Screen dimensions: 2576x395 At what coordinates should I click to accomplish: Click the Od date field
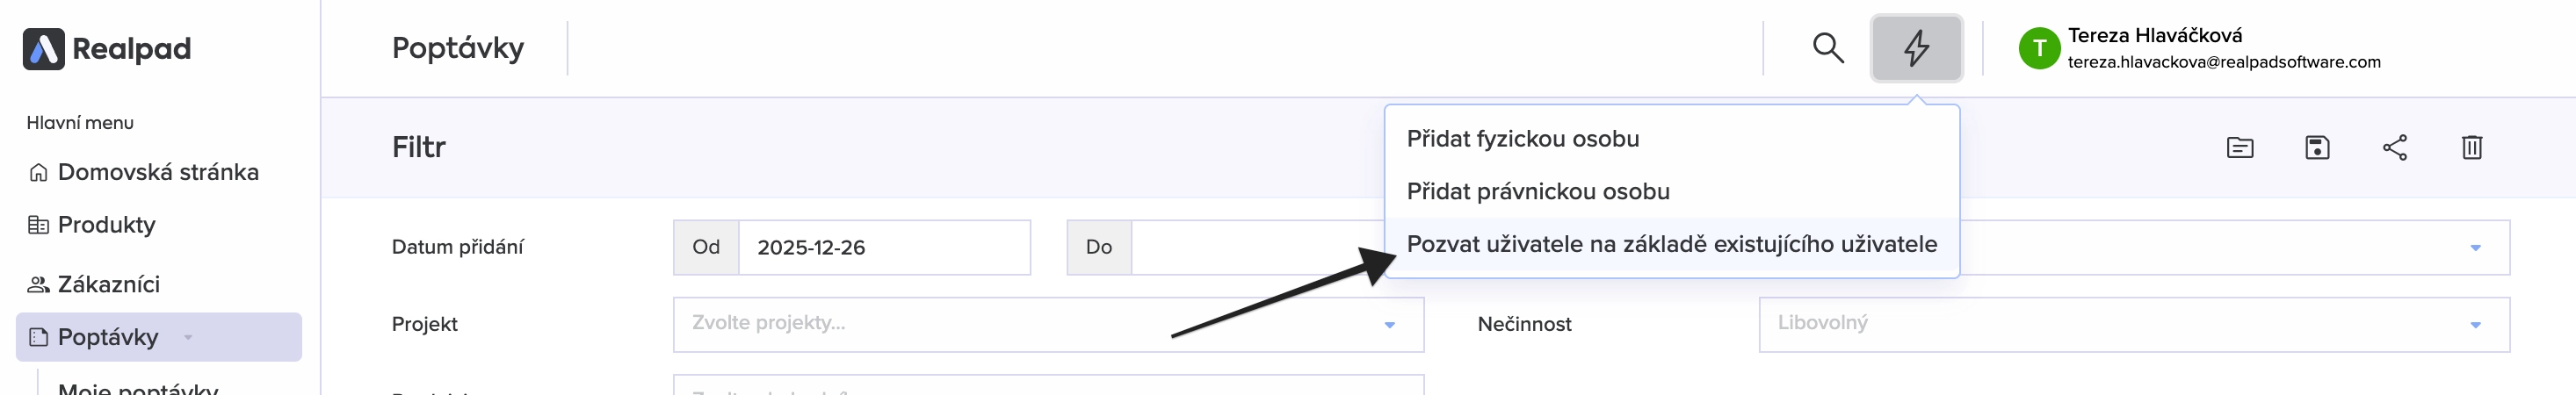point(883,248)
